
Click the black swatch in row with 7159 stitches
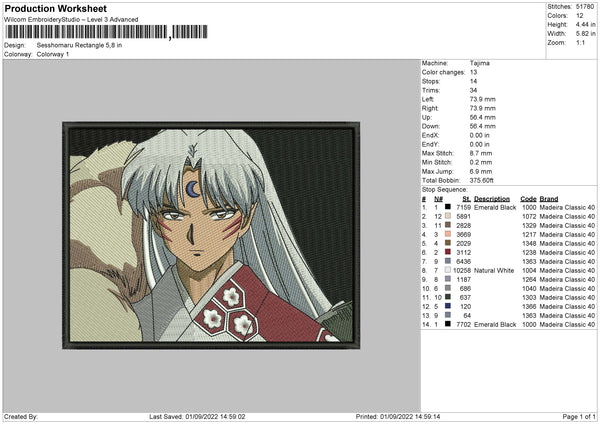point(448,207)
